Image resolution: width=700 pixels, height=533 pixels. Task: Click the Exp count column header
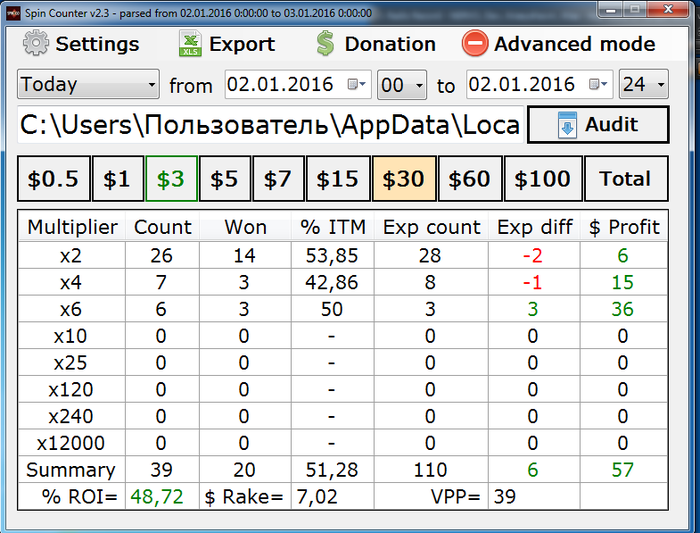point(431,227)
